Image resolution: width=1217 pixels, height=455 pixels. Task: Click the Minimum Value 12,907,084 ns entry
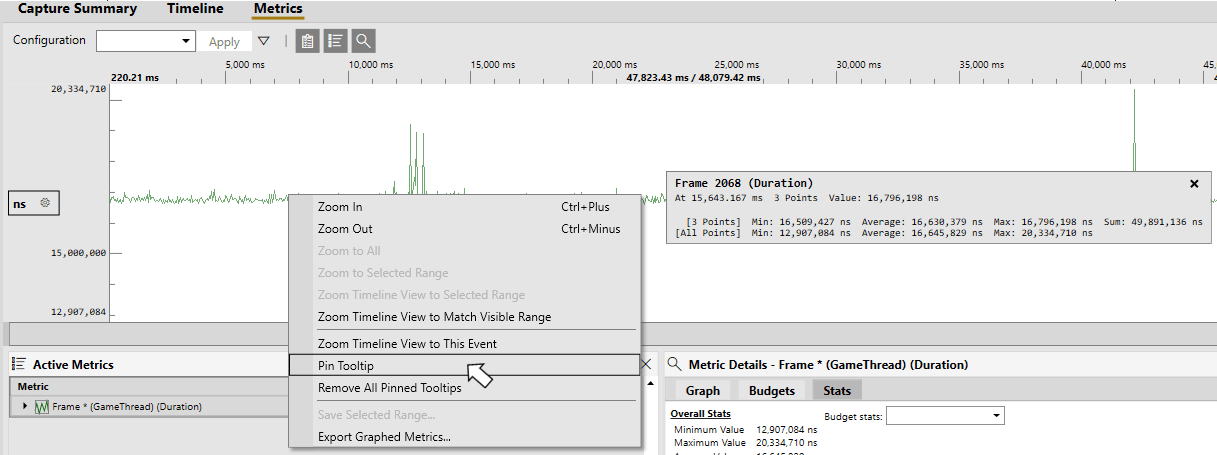(745, 429)
